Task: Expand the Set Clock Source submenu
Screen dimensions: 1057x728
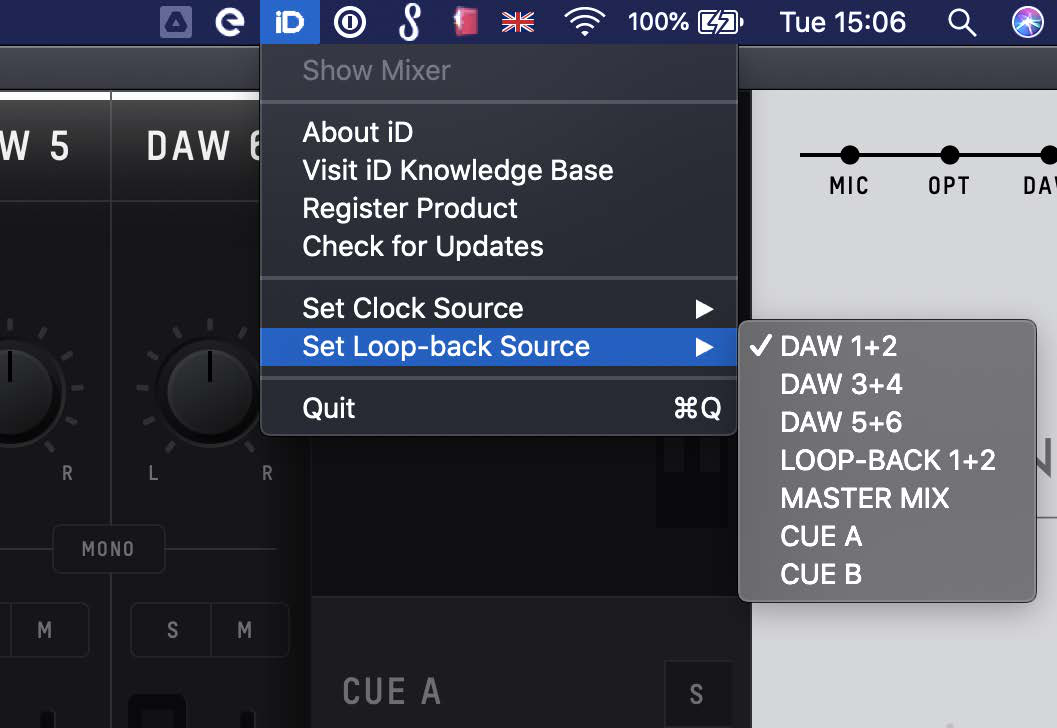Action: tap(499, 308)
